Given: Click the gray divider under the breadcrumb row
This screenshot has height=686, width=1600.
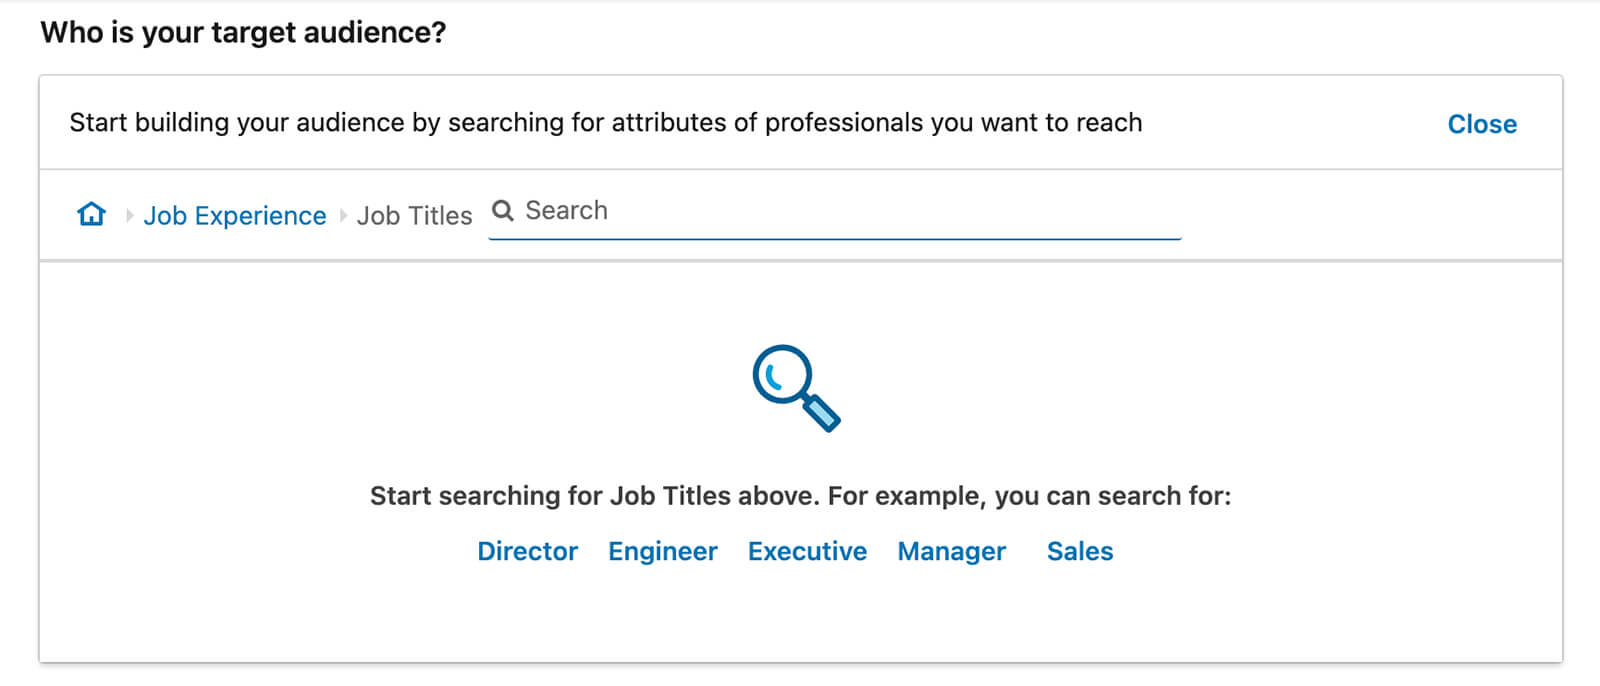Looking at the screenshot, I should point(800,261).
